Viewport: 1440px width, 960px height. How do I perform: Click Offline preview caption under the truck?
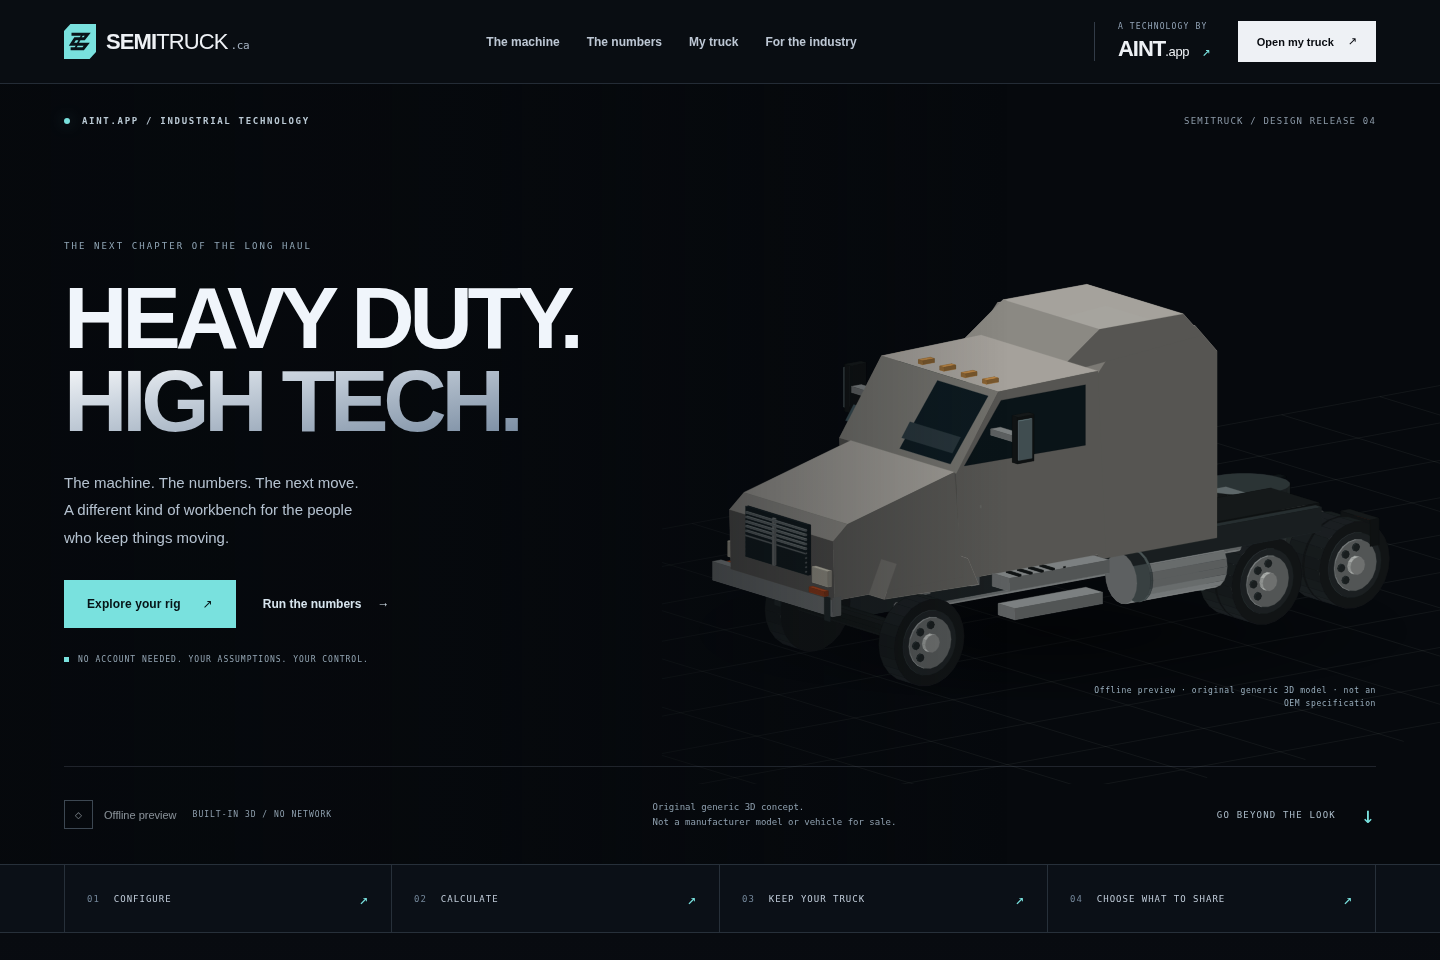1235,696
